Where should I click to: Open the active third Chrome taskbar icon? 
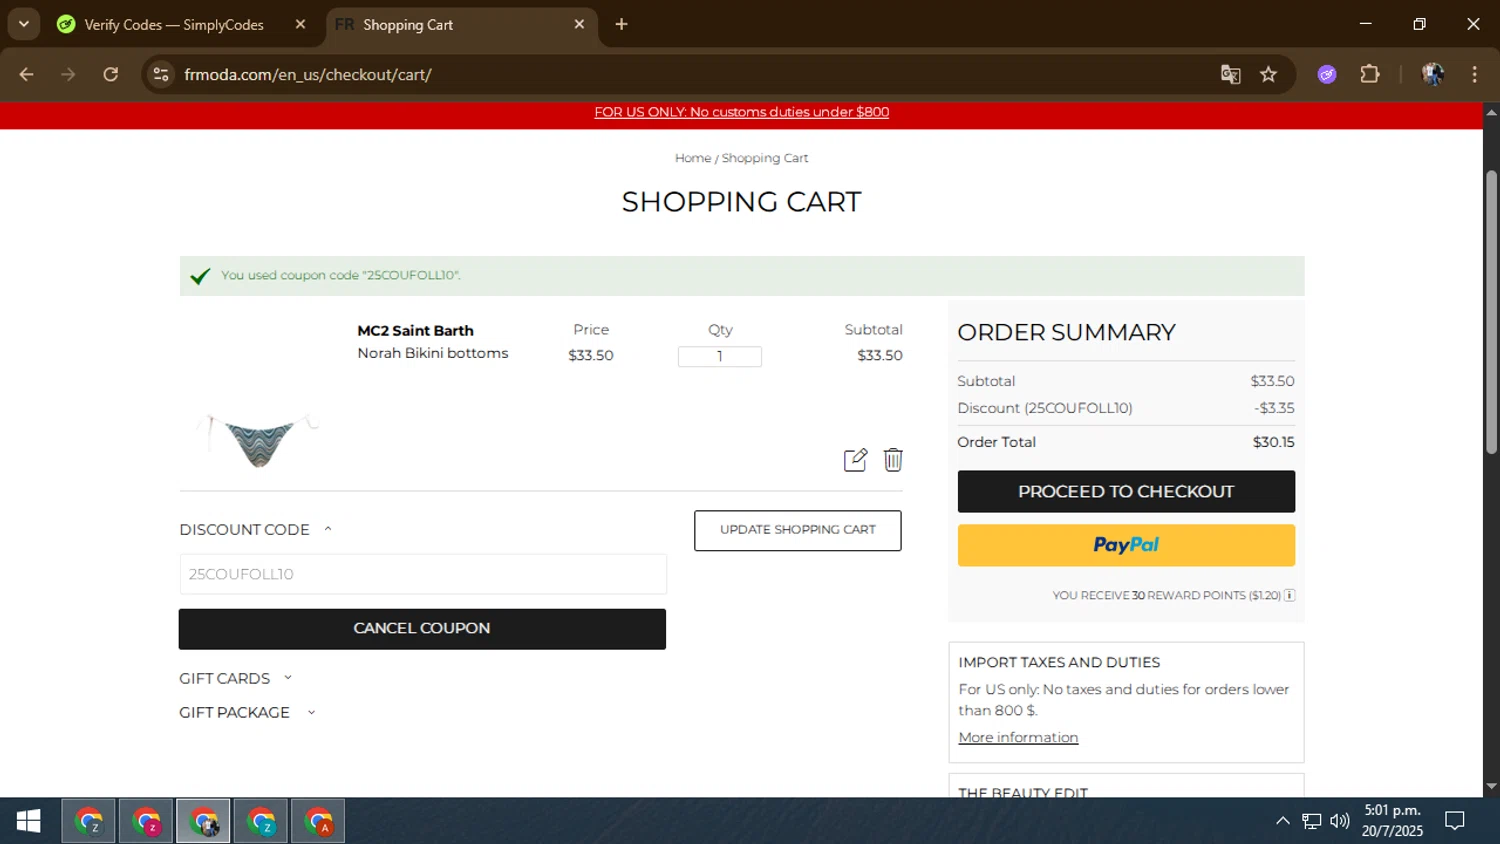pyautogui.click(x=204, y=821)
